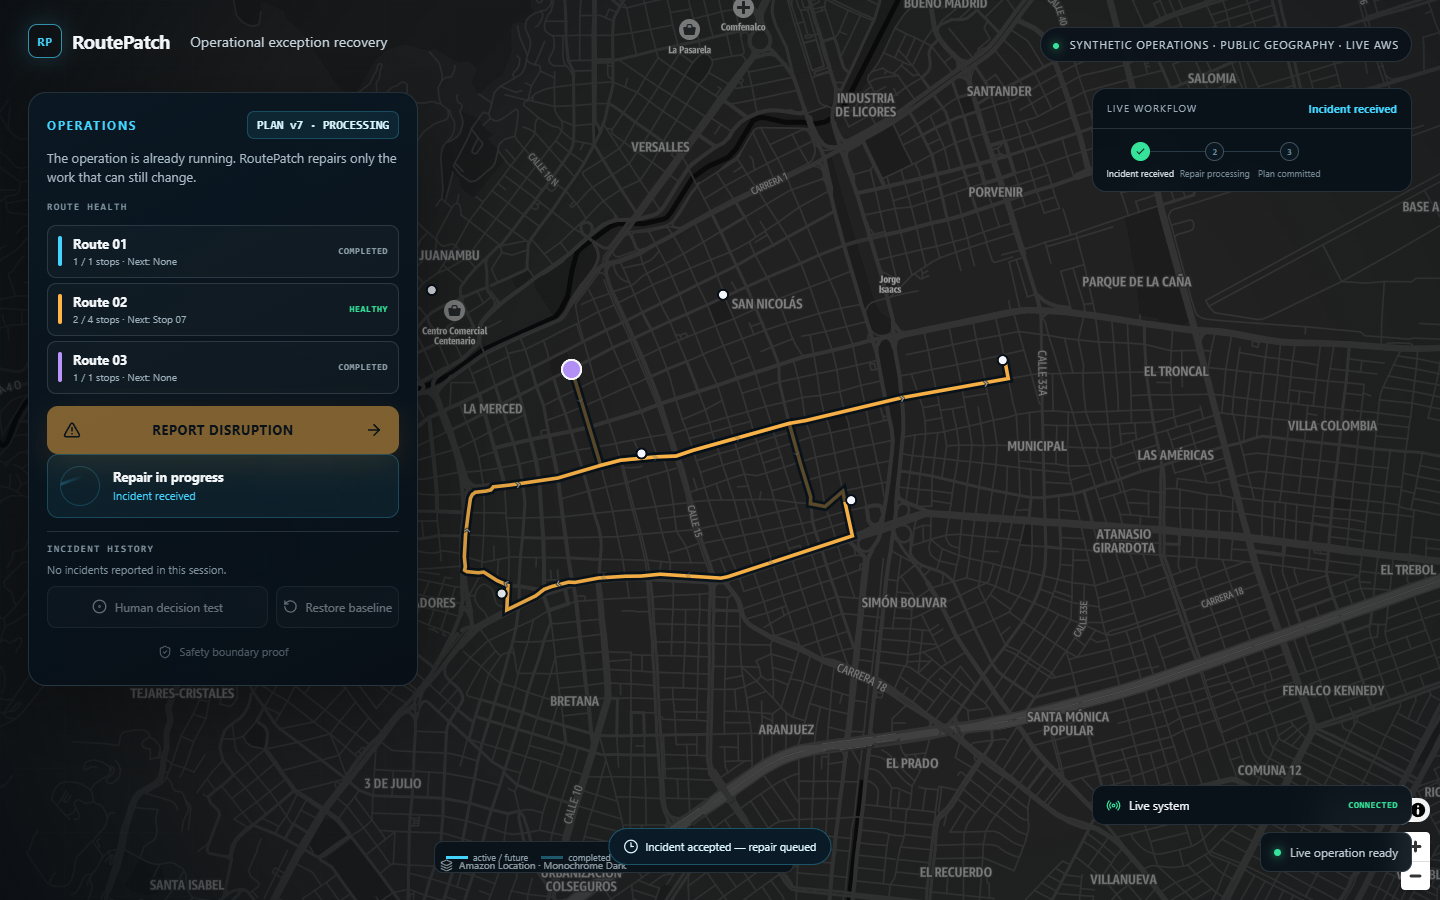This screenshot has height=900, width=1440.
Task: Click the green checkmark workflow step
Action: coord(1140,152)
